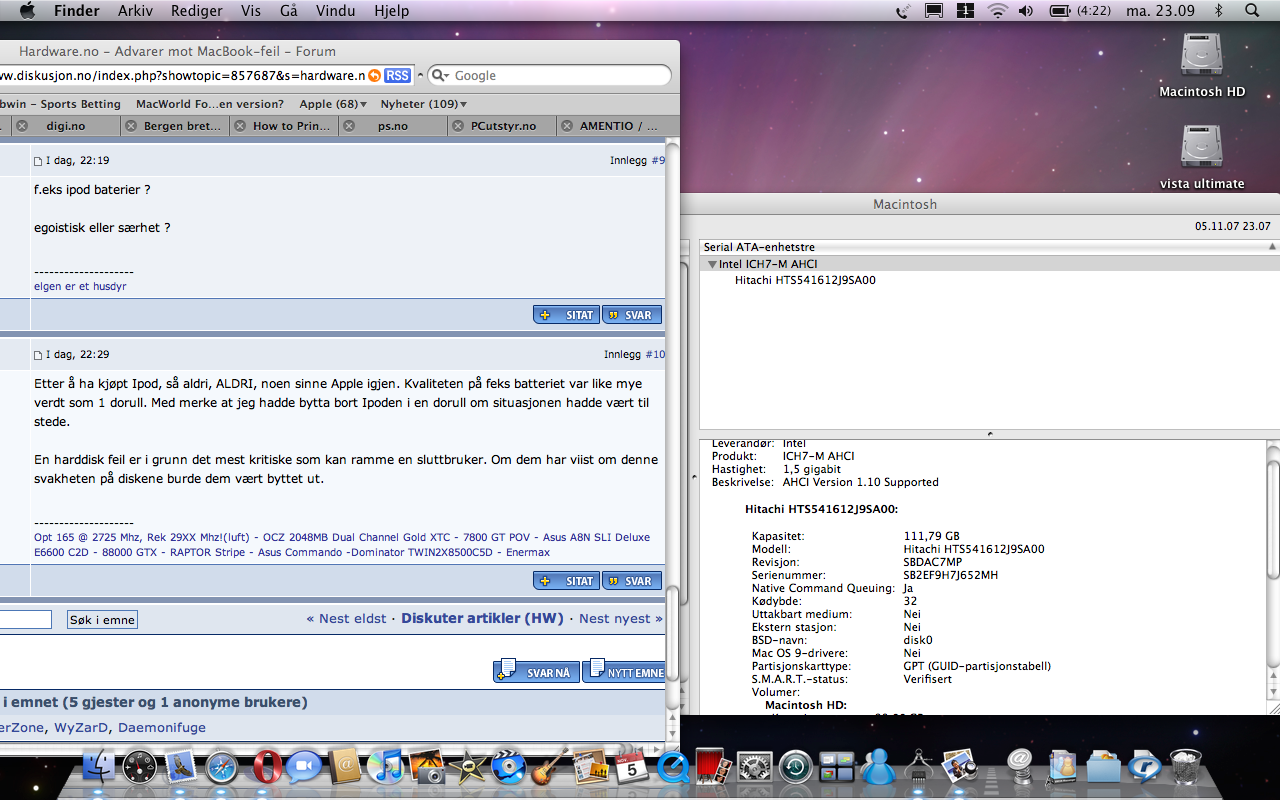Open Apple (68) bookmarks dropdown
This screenshot has height=800, width=1280.
(333, 104)
